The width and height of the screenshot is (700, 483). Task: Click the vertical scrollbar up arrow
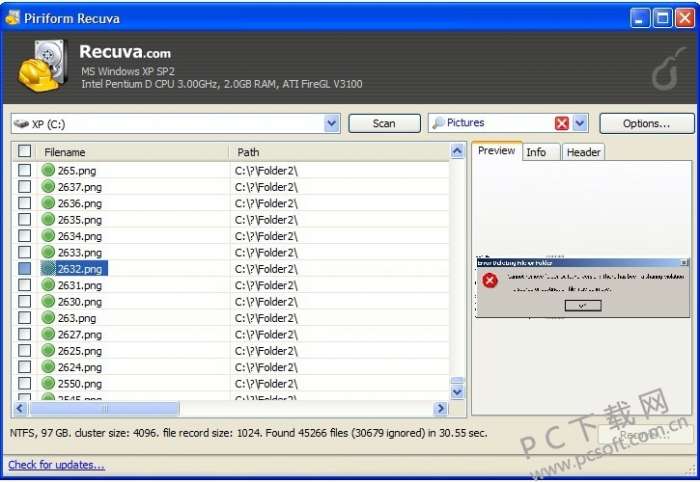(x=457, y=152)
